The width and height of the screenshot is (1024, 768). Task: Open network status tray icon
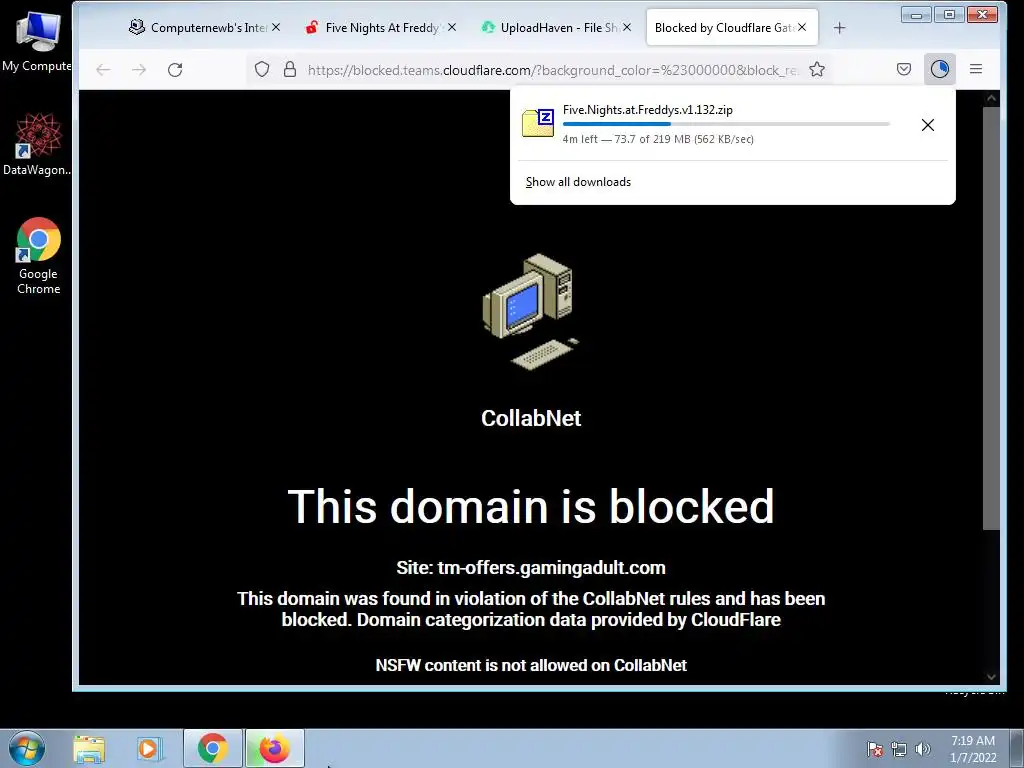(x=899, y=749)
